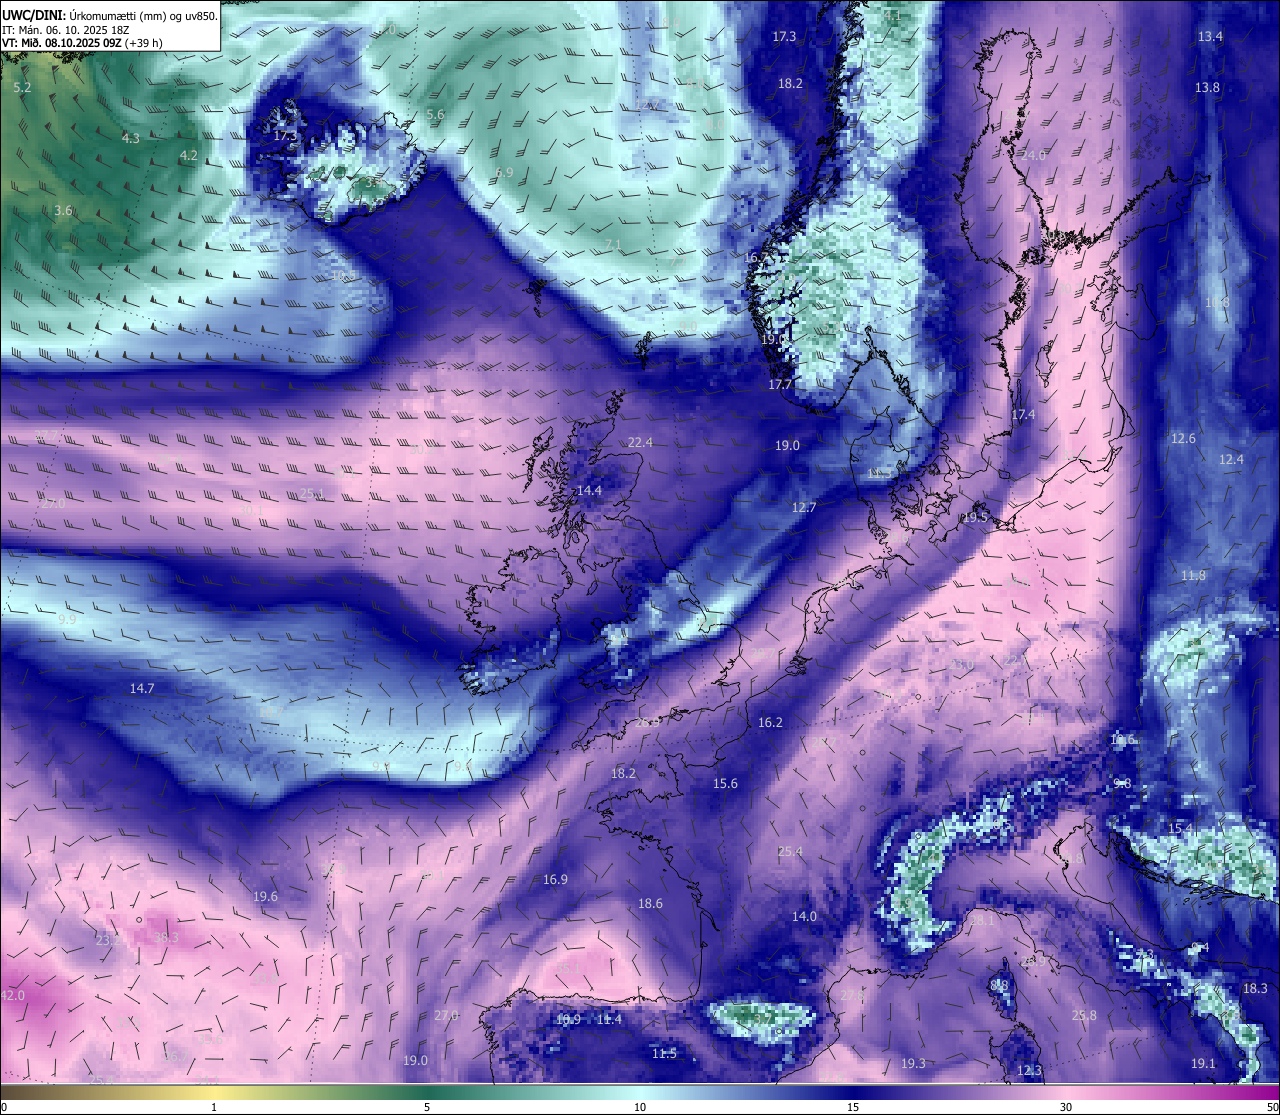Click the title 'UWC/DINI: Úrkomumætti (mm) og uv850.'
Image resolution: width=1280 pixels, height=1115 pixels.
click(x=109, y=16)
